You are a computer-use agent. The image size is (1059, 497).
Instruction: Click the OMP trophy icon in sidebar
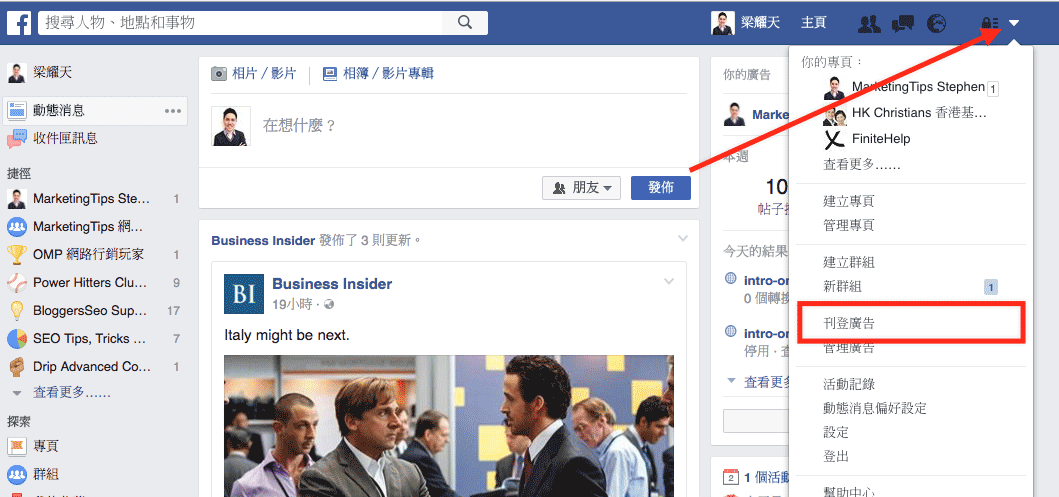tap(16, 255)
